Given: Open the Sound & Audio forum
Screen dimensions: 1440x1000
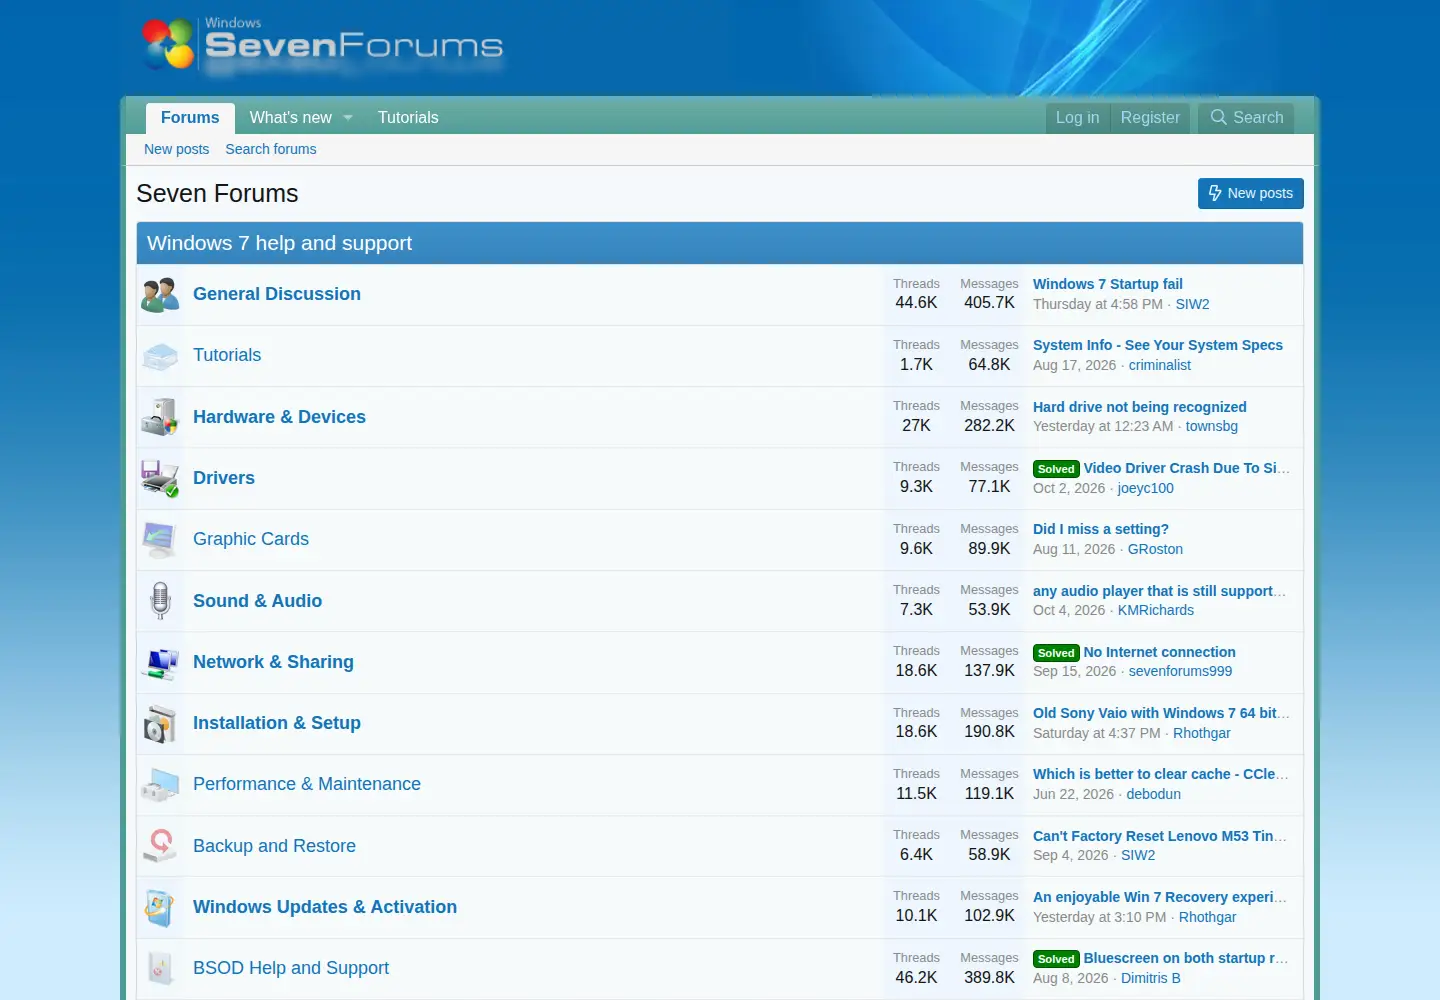Looking at the screenshot, I should [x=257, y=601].
